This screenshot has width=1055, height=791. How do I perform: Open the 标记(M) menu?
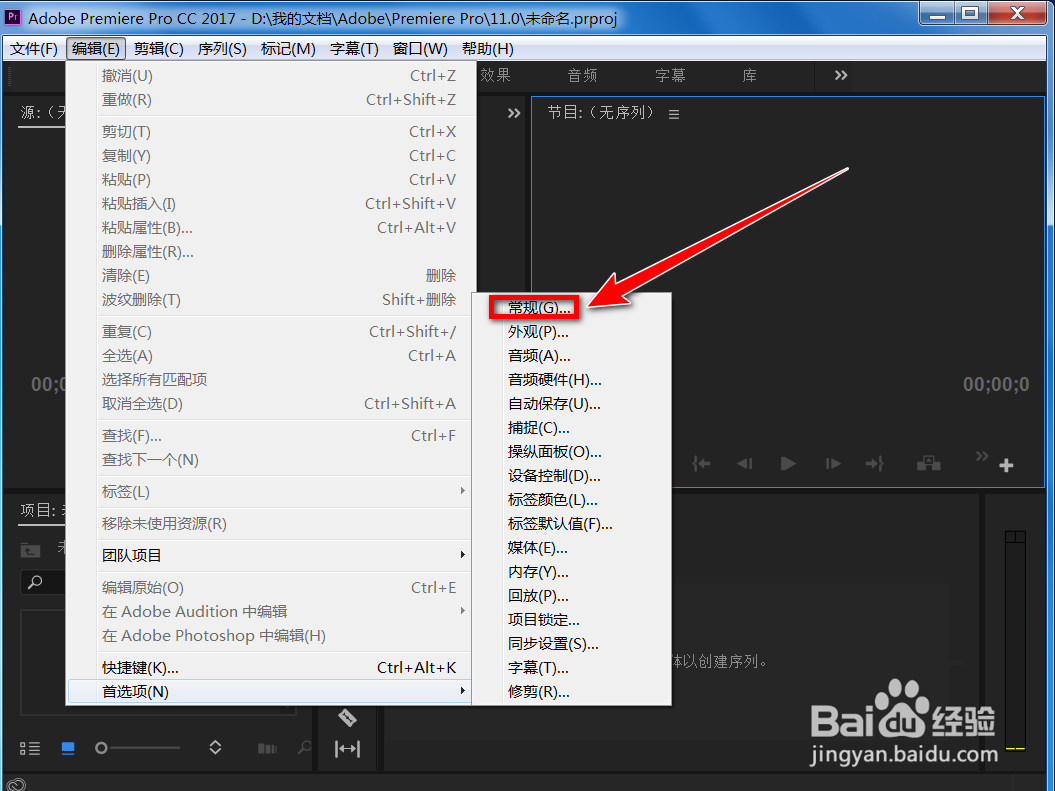[288, 49]
